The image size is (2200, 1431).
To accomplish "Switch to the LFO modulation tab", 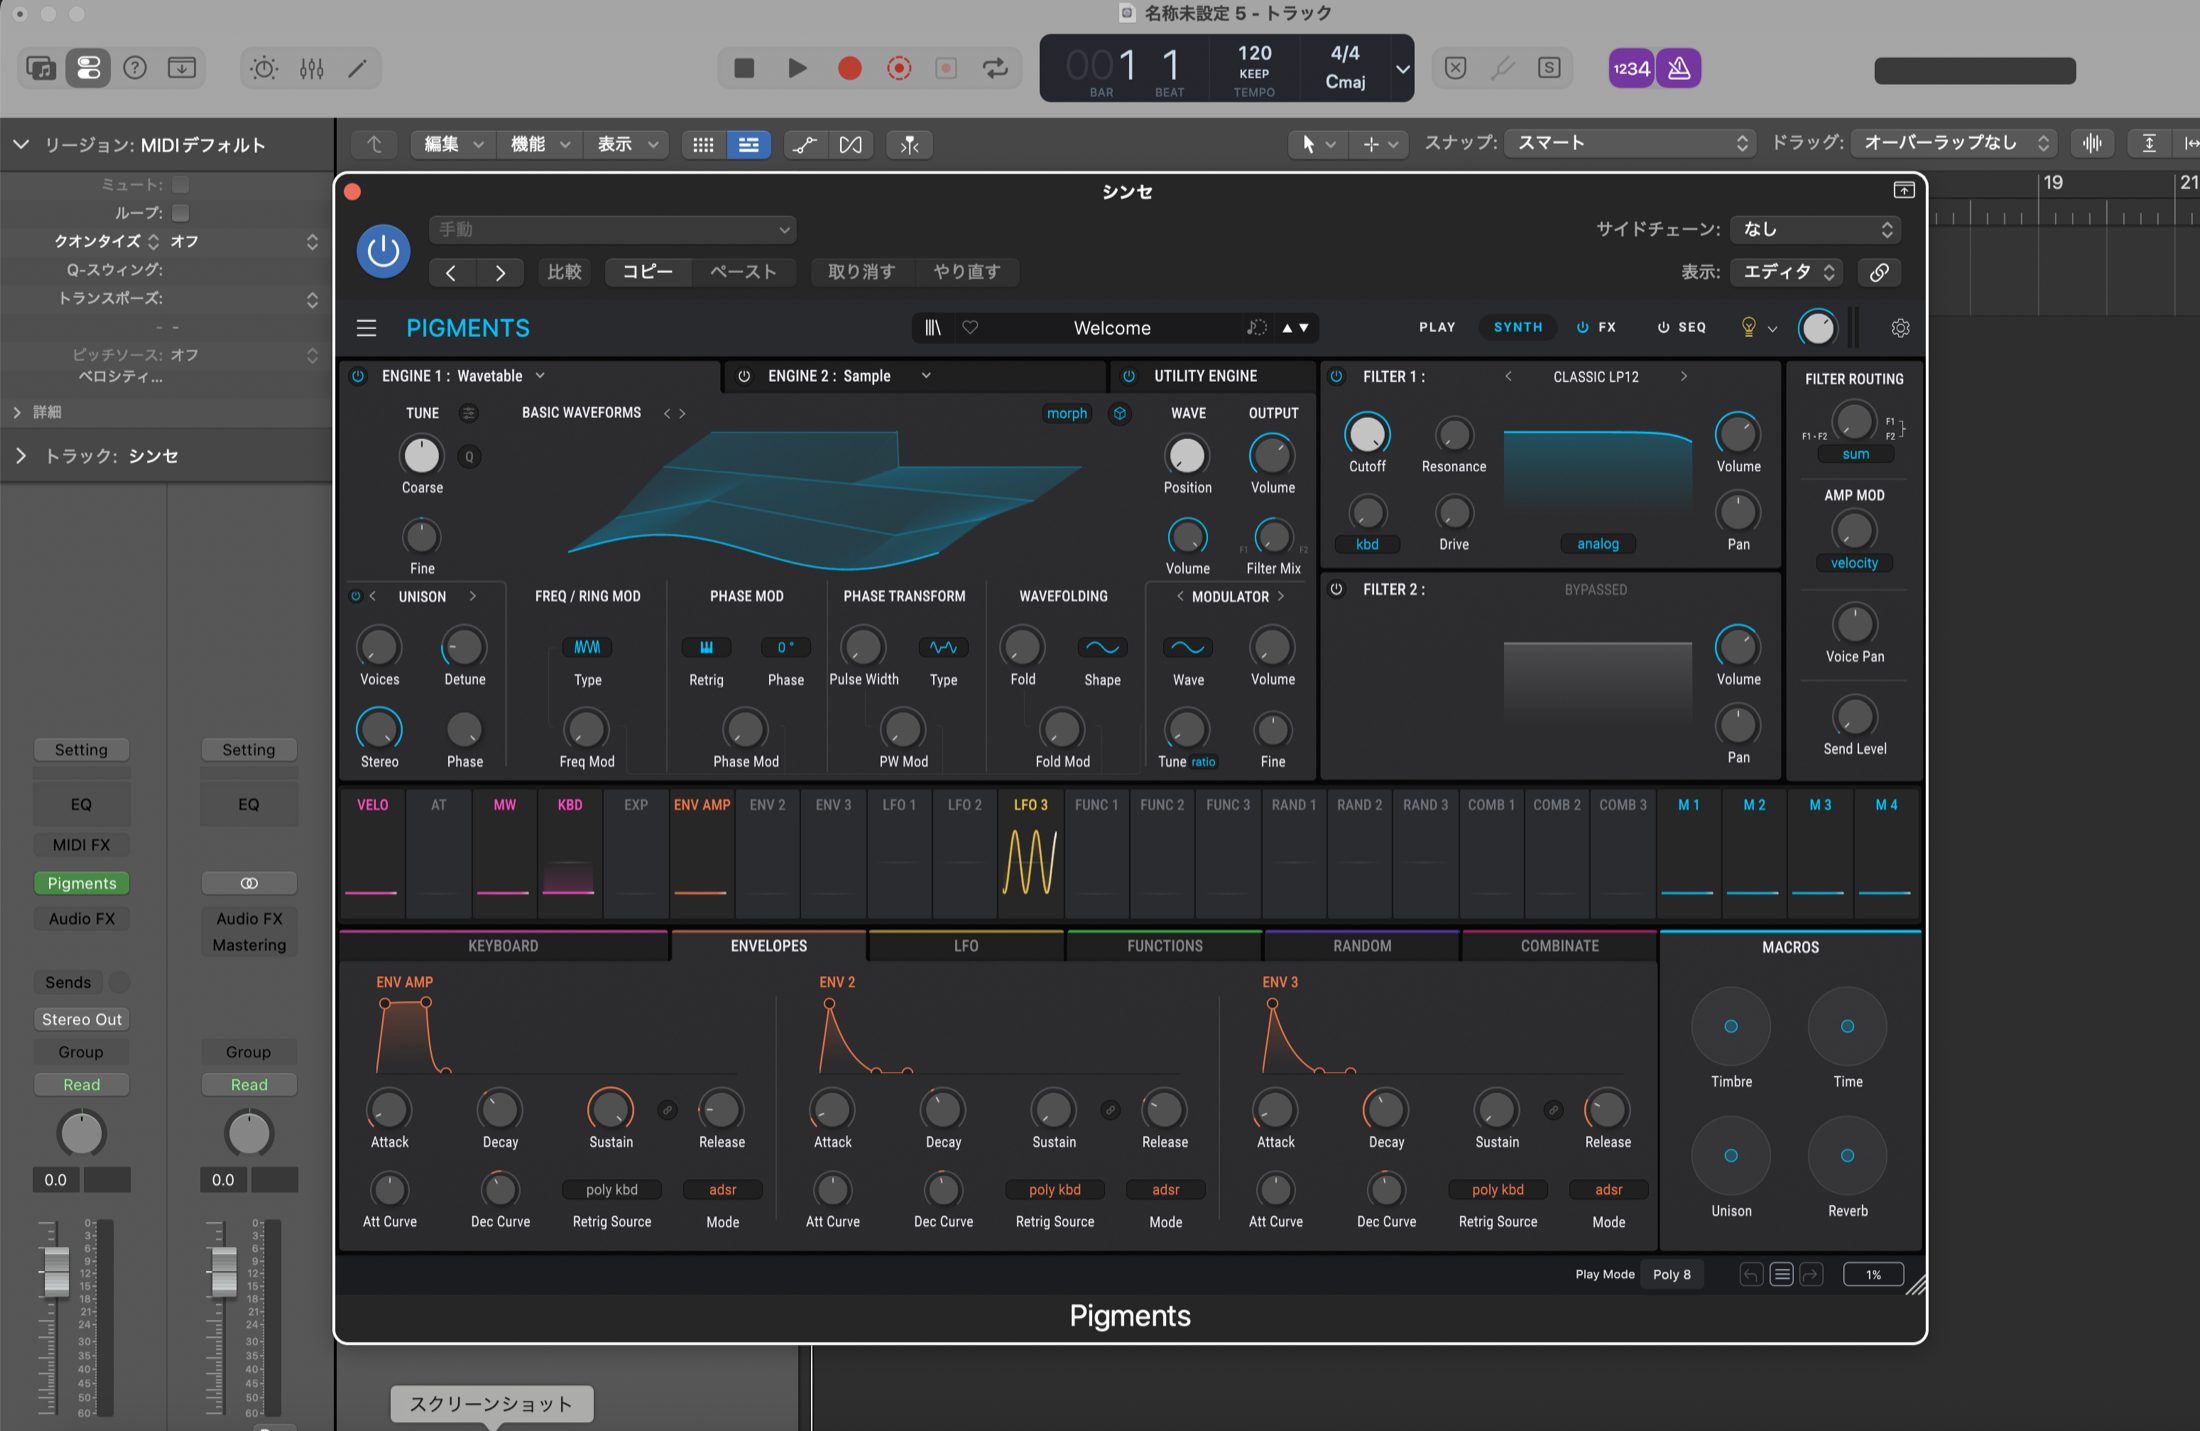I will 966,946.
